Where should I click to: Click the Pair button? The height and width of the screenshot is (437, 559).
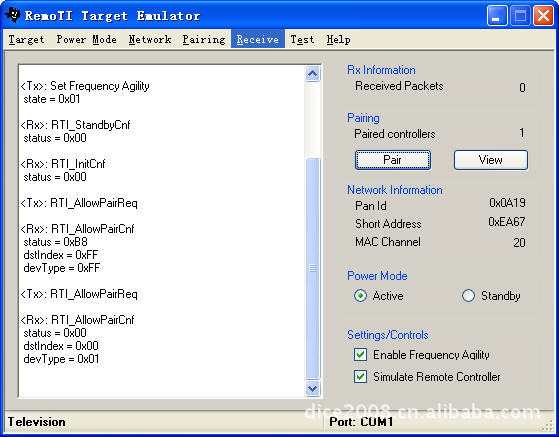(393, 160)
